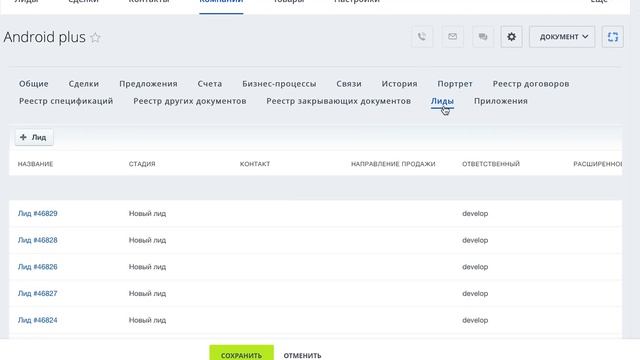Viewport: 640px width, 360px height.
Task: Open the История tab
Action: tap(400, 84)
